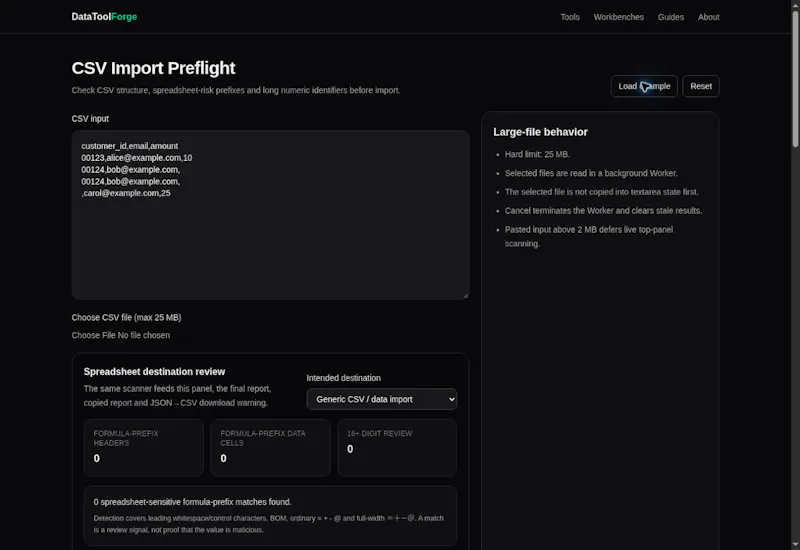800x550 pixels.
Task: Click 'Pasted input above 2 MB' bullet text
Action: tap(589, 236)
